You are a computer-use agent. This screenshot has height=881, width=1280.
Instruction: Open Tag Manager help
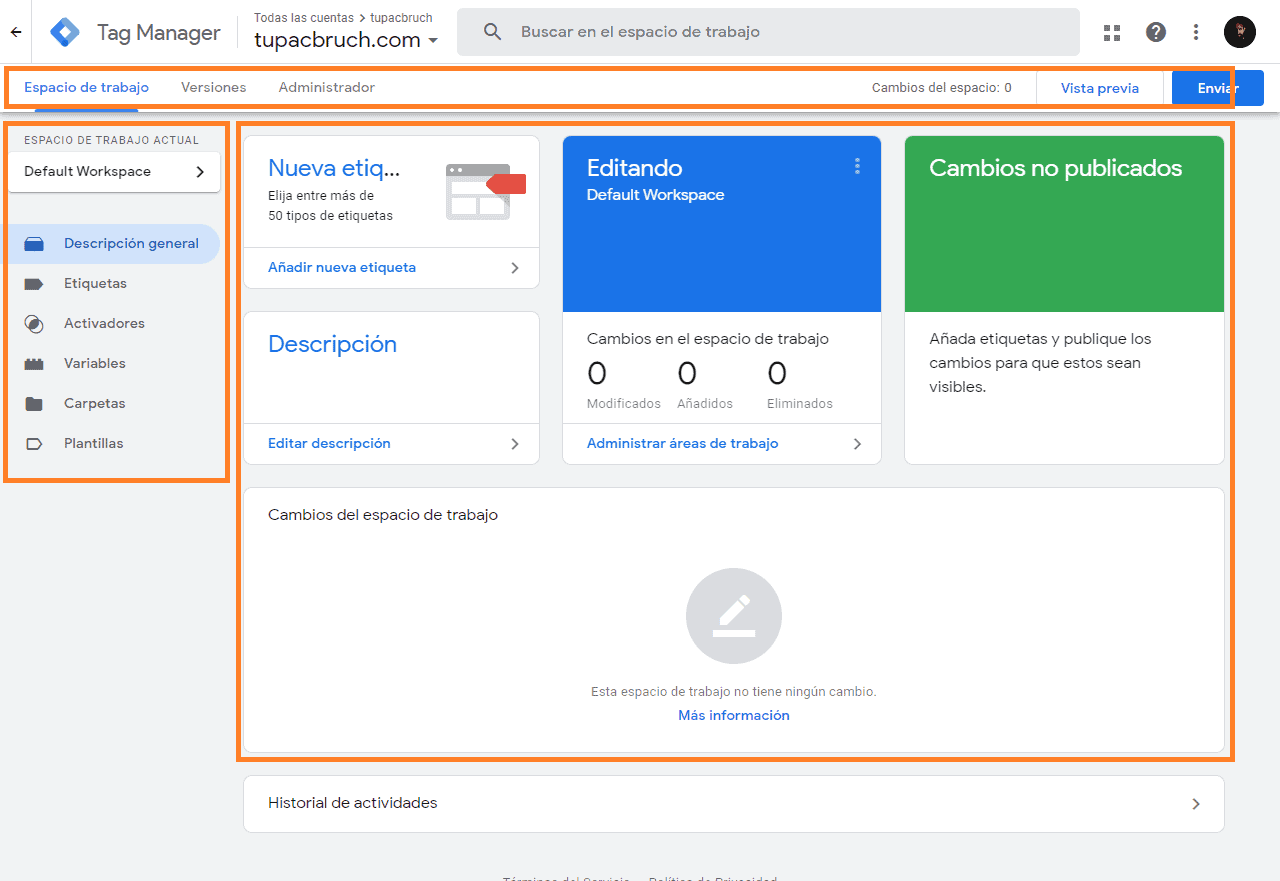[1156, 32]
